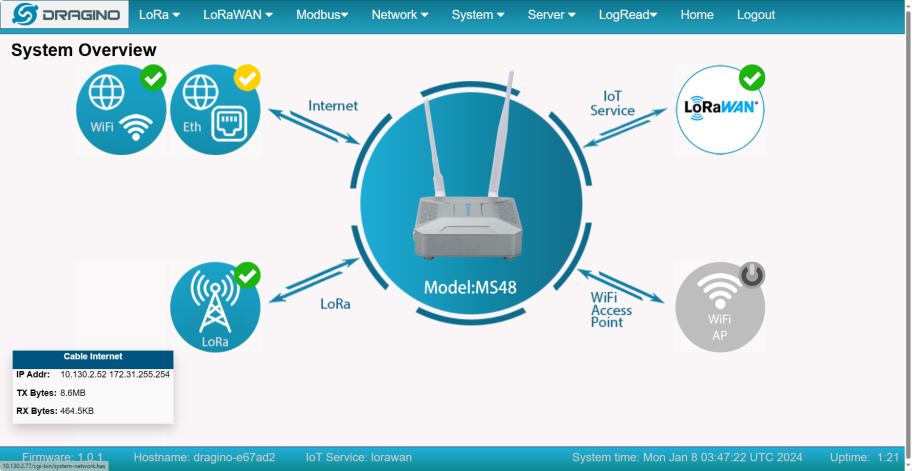Click the green check badge on LoRa
Screen dimensions: 912x471
pos(247,275)
